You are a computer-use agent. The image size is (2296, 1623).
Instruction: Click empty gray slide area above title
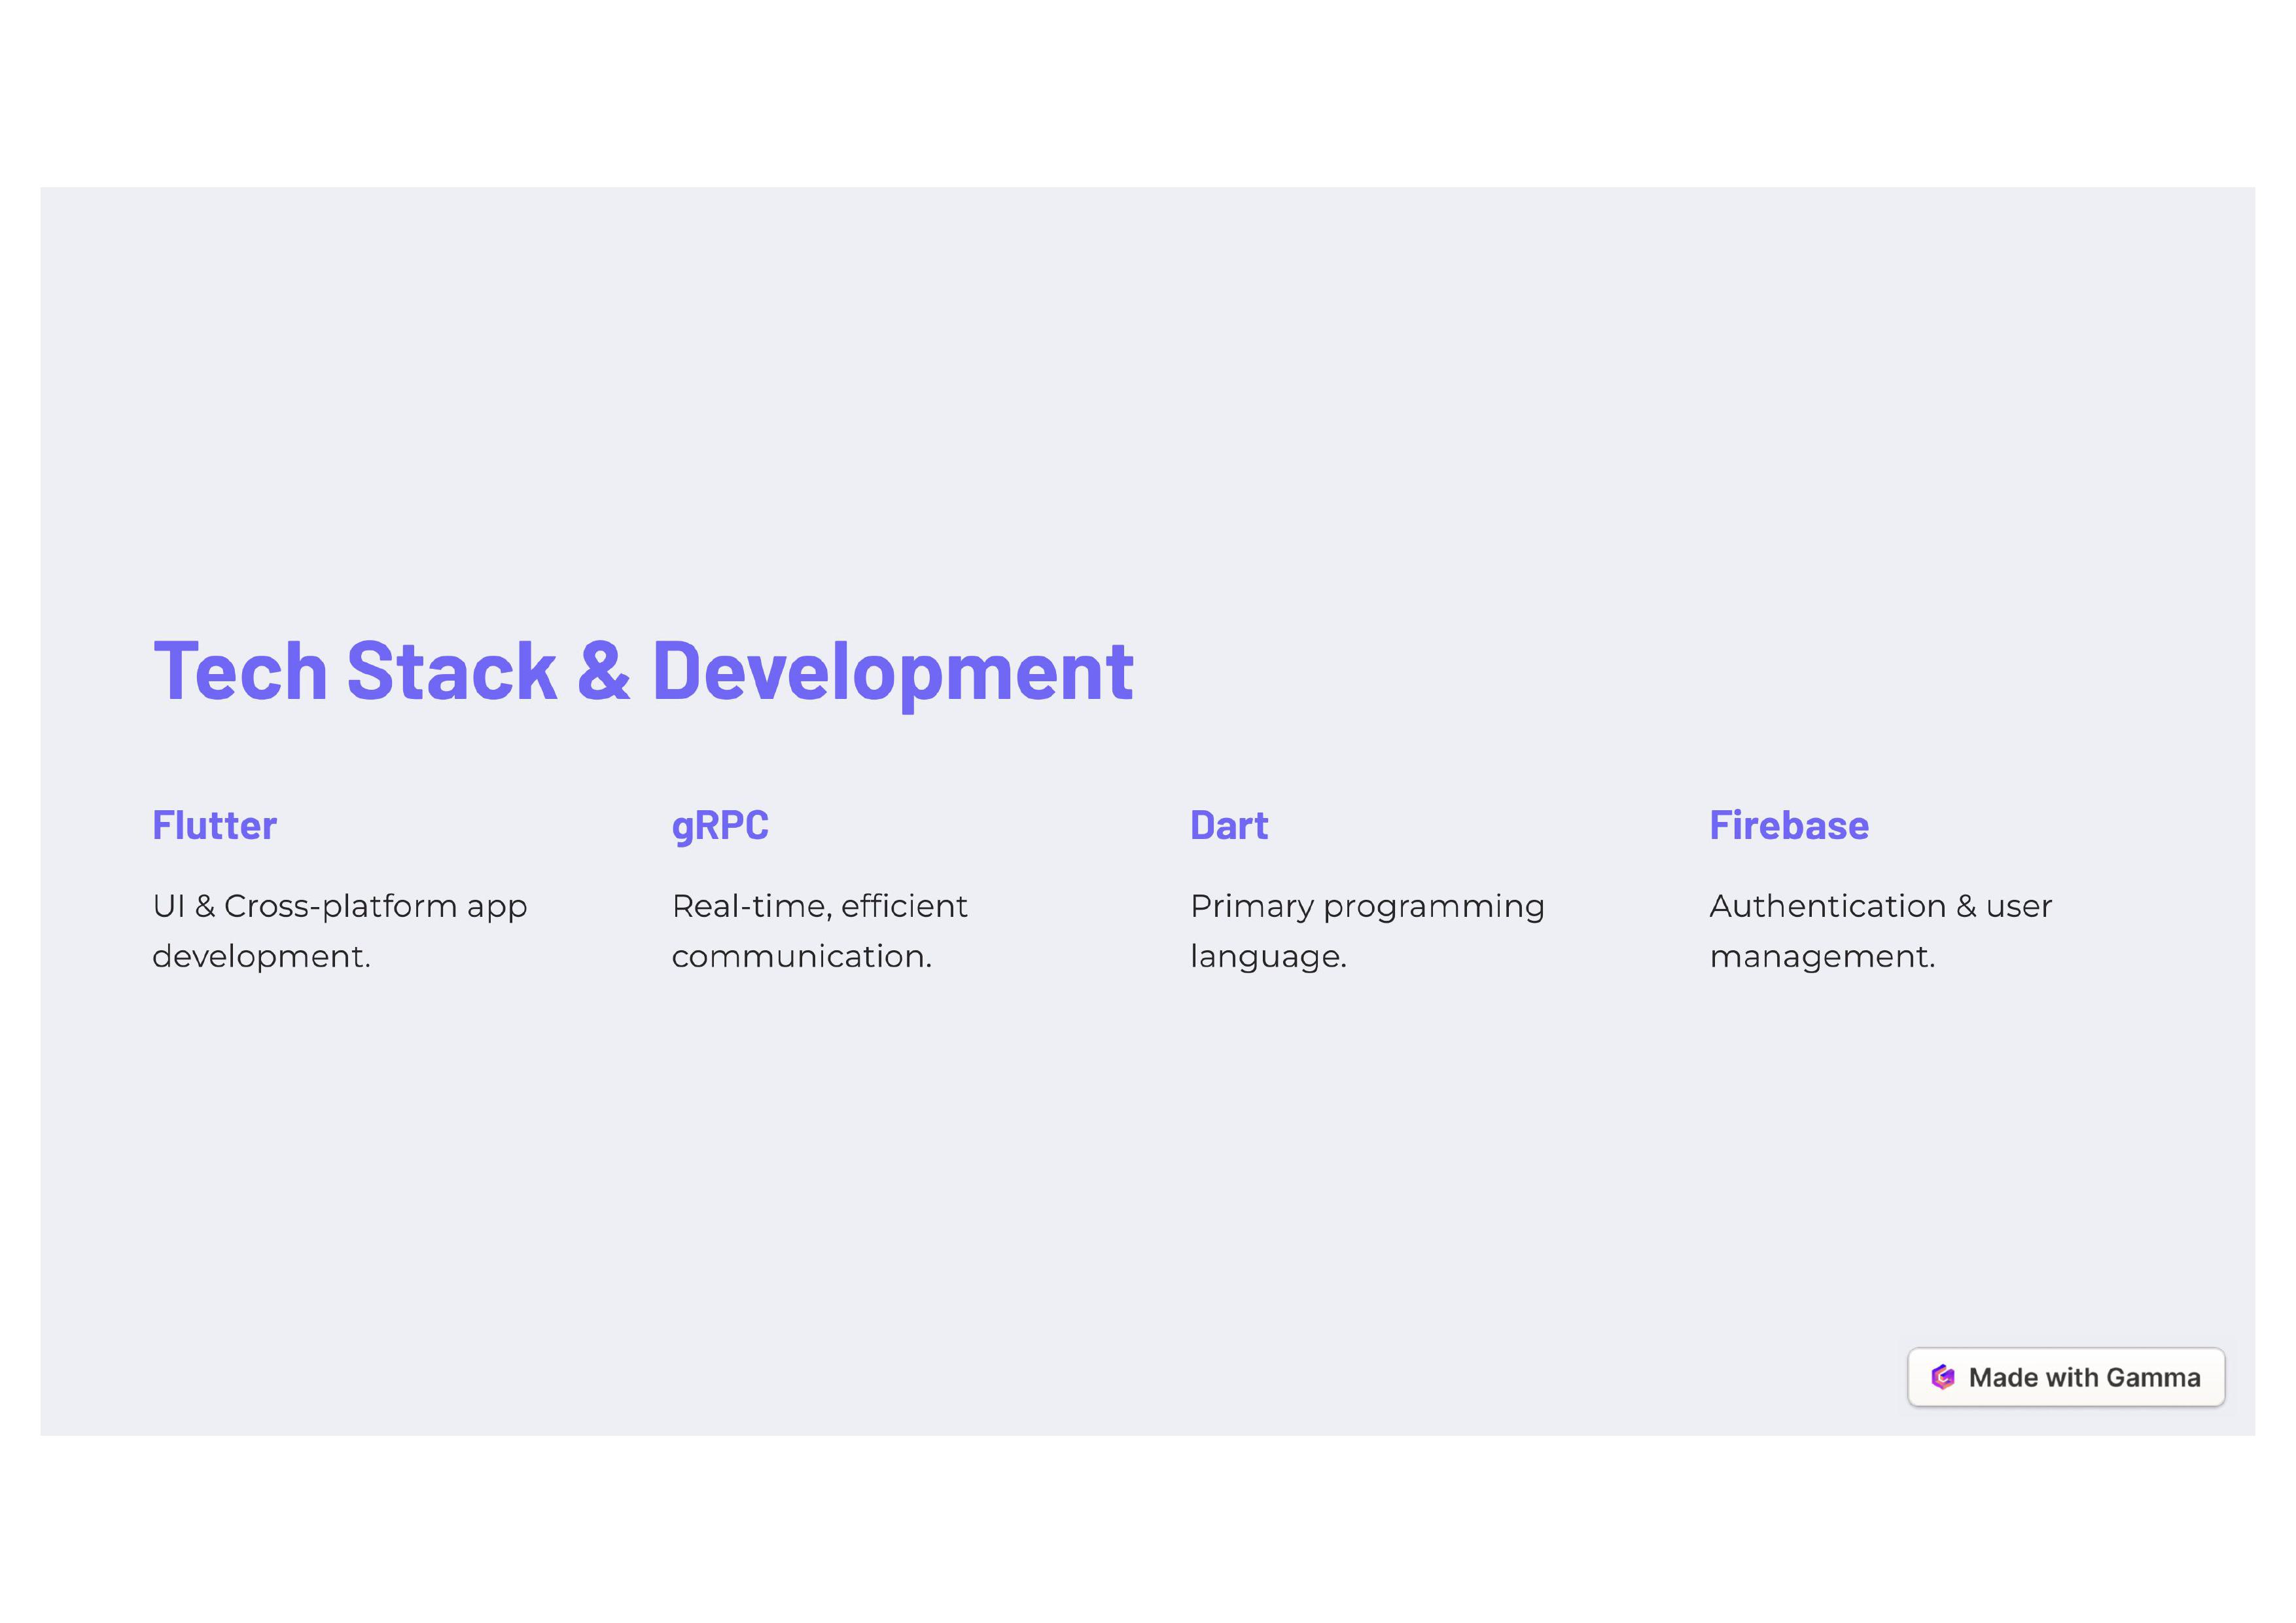point(1147,400)
